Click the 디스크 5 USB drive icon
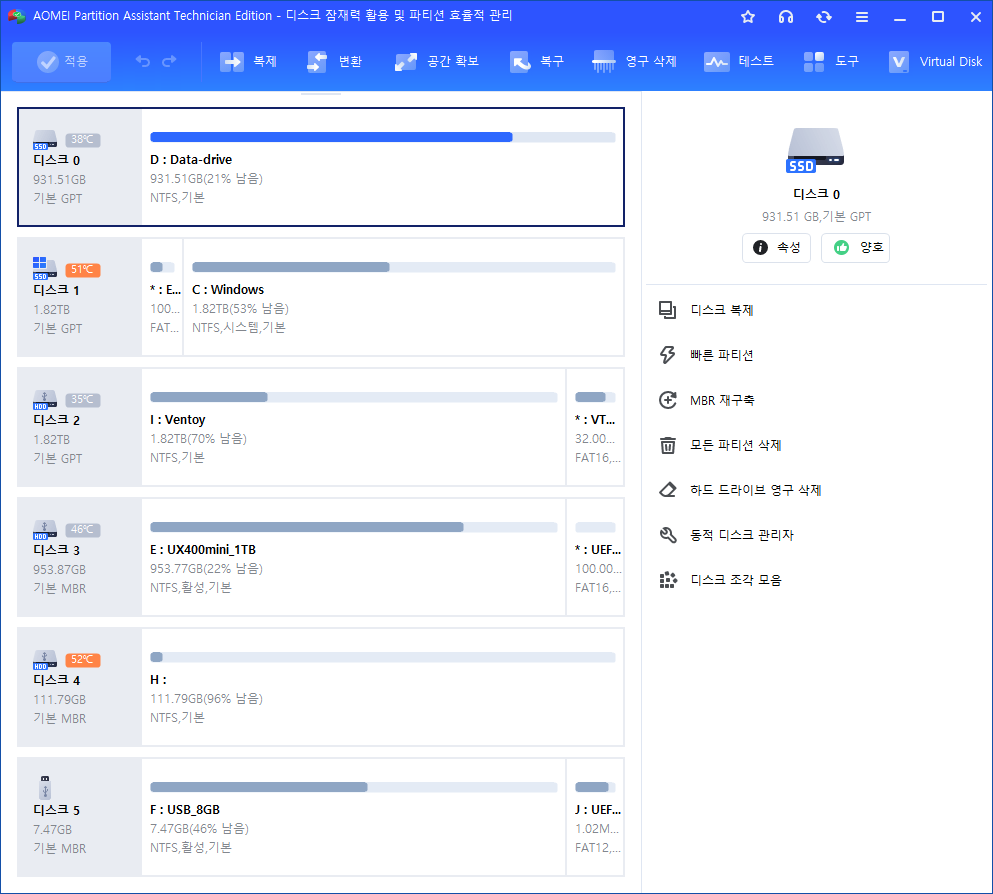This screenshot has width=993, height=894. point(45,788)
